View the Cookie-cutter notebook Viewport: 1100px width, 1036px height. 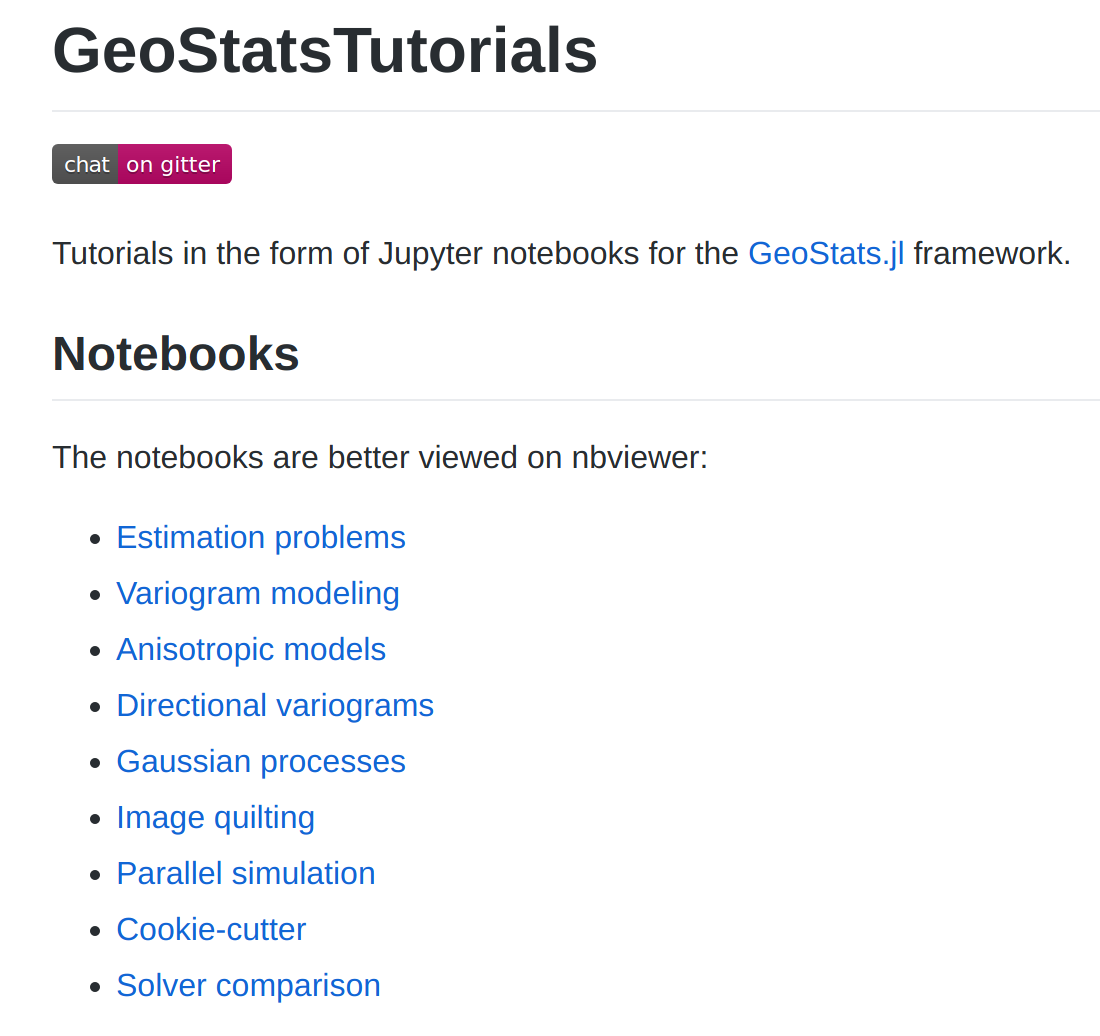click(x=211, y=930)
